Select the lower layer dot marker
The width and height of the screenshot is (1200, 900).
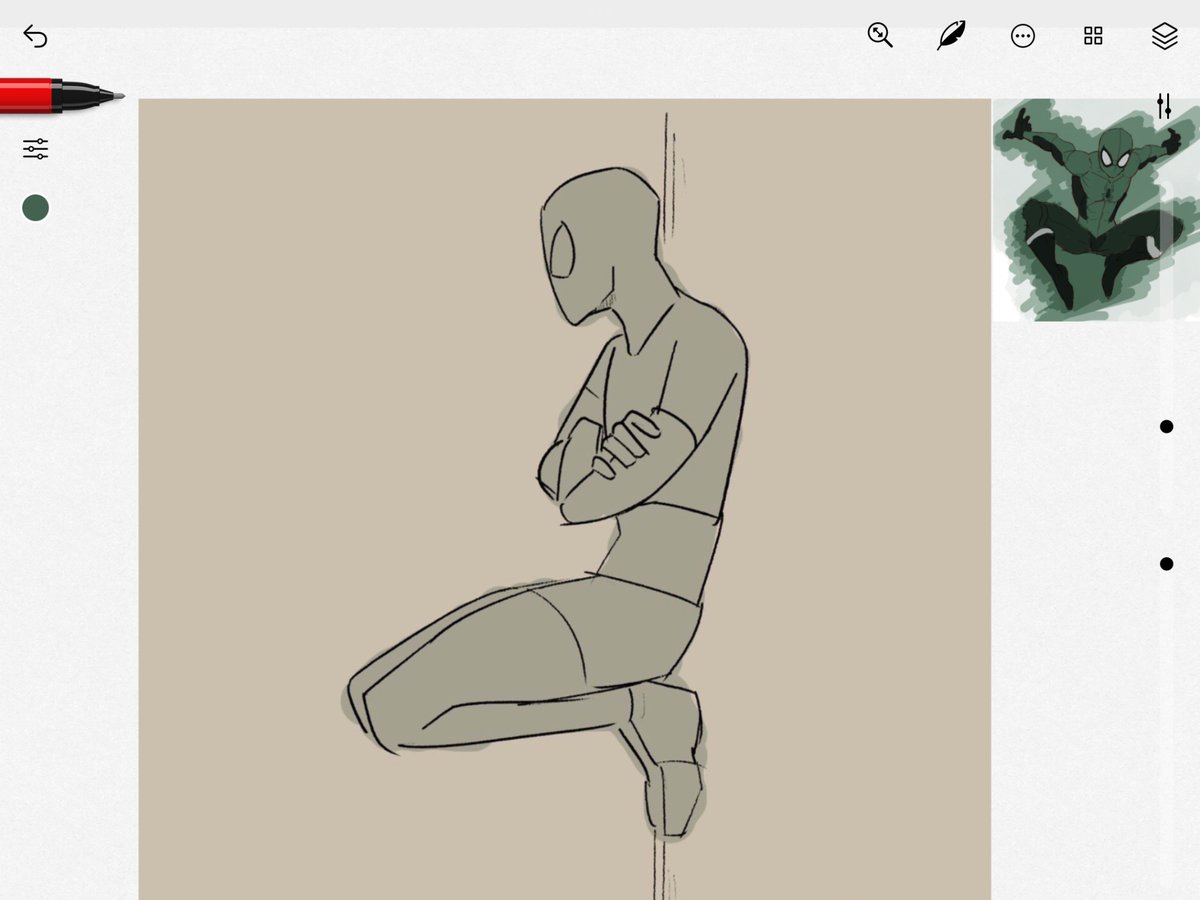[x=1166, y=564]
